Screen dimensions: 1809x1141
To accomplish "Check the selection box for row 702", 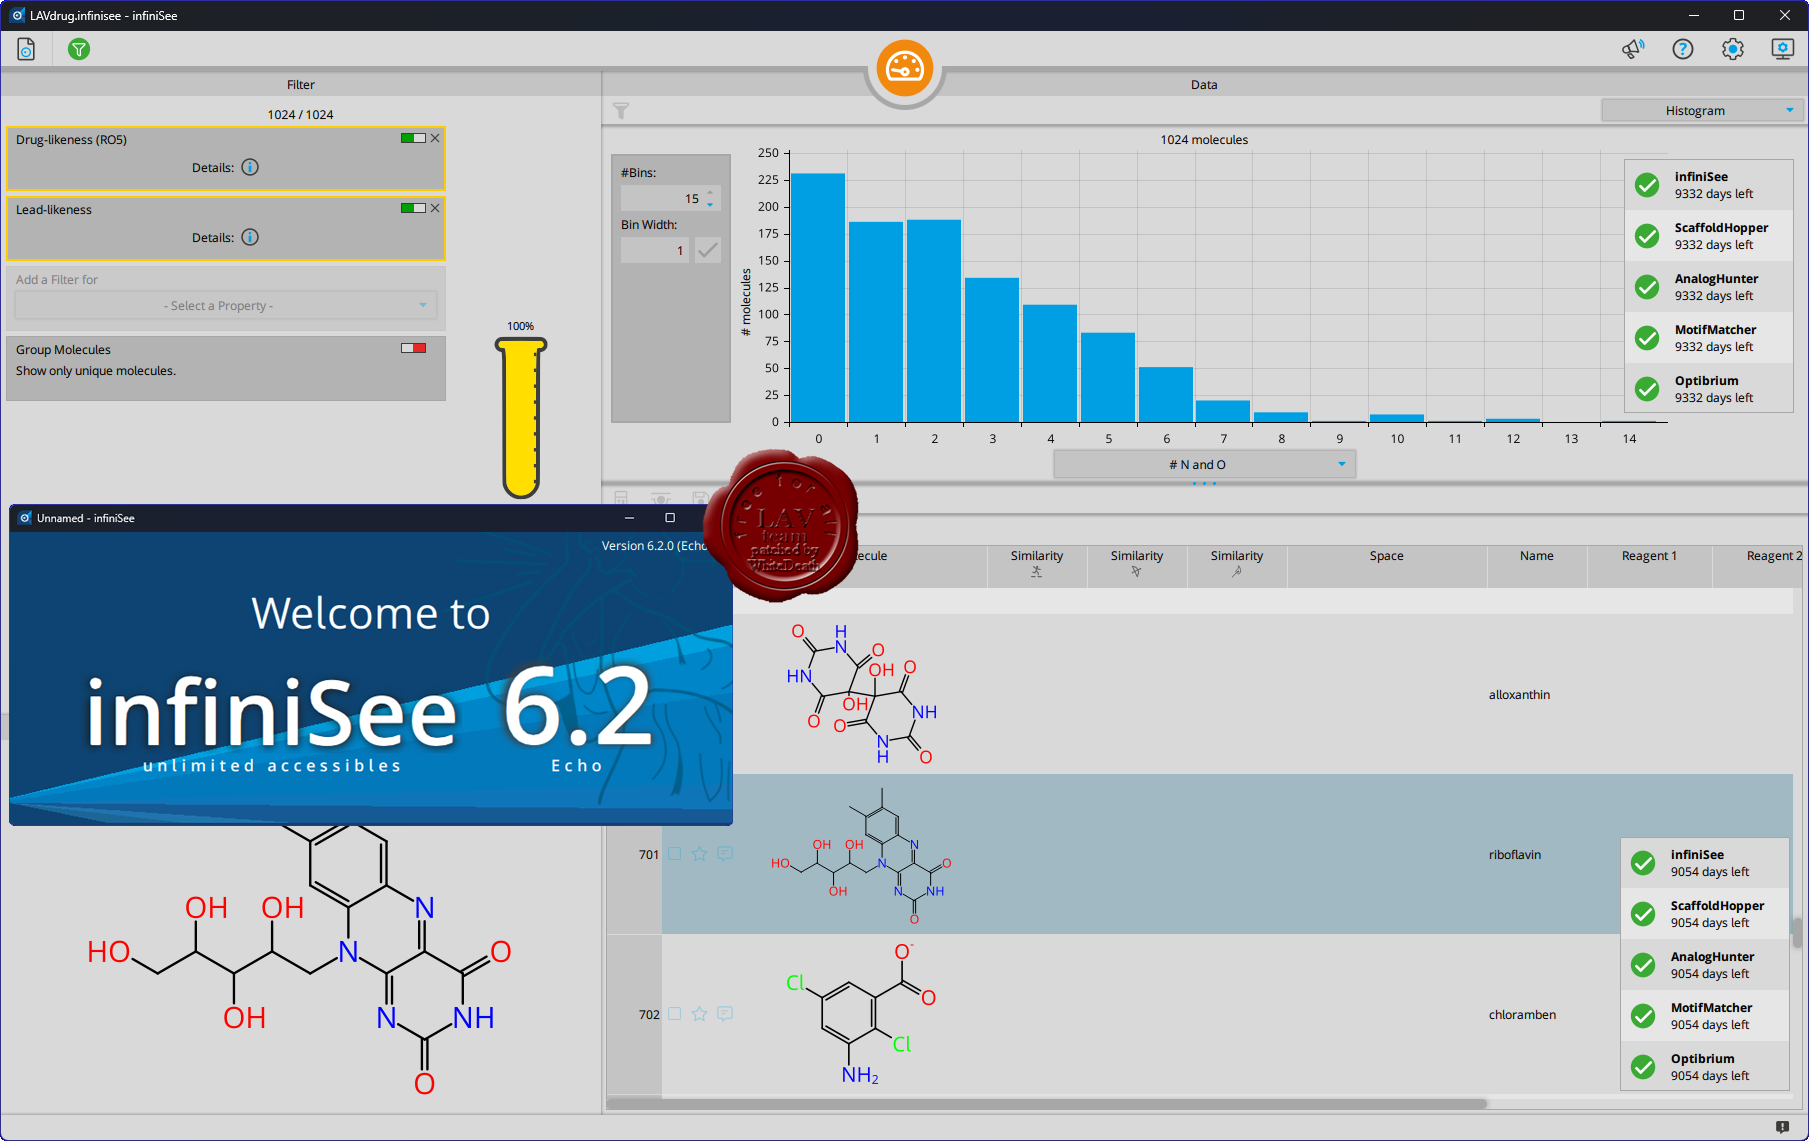I will (675, 1014).
